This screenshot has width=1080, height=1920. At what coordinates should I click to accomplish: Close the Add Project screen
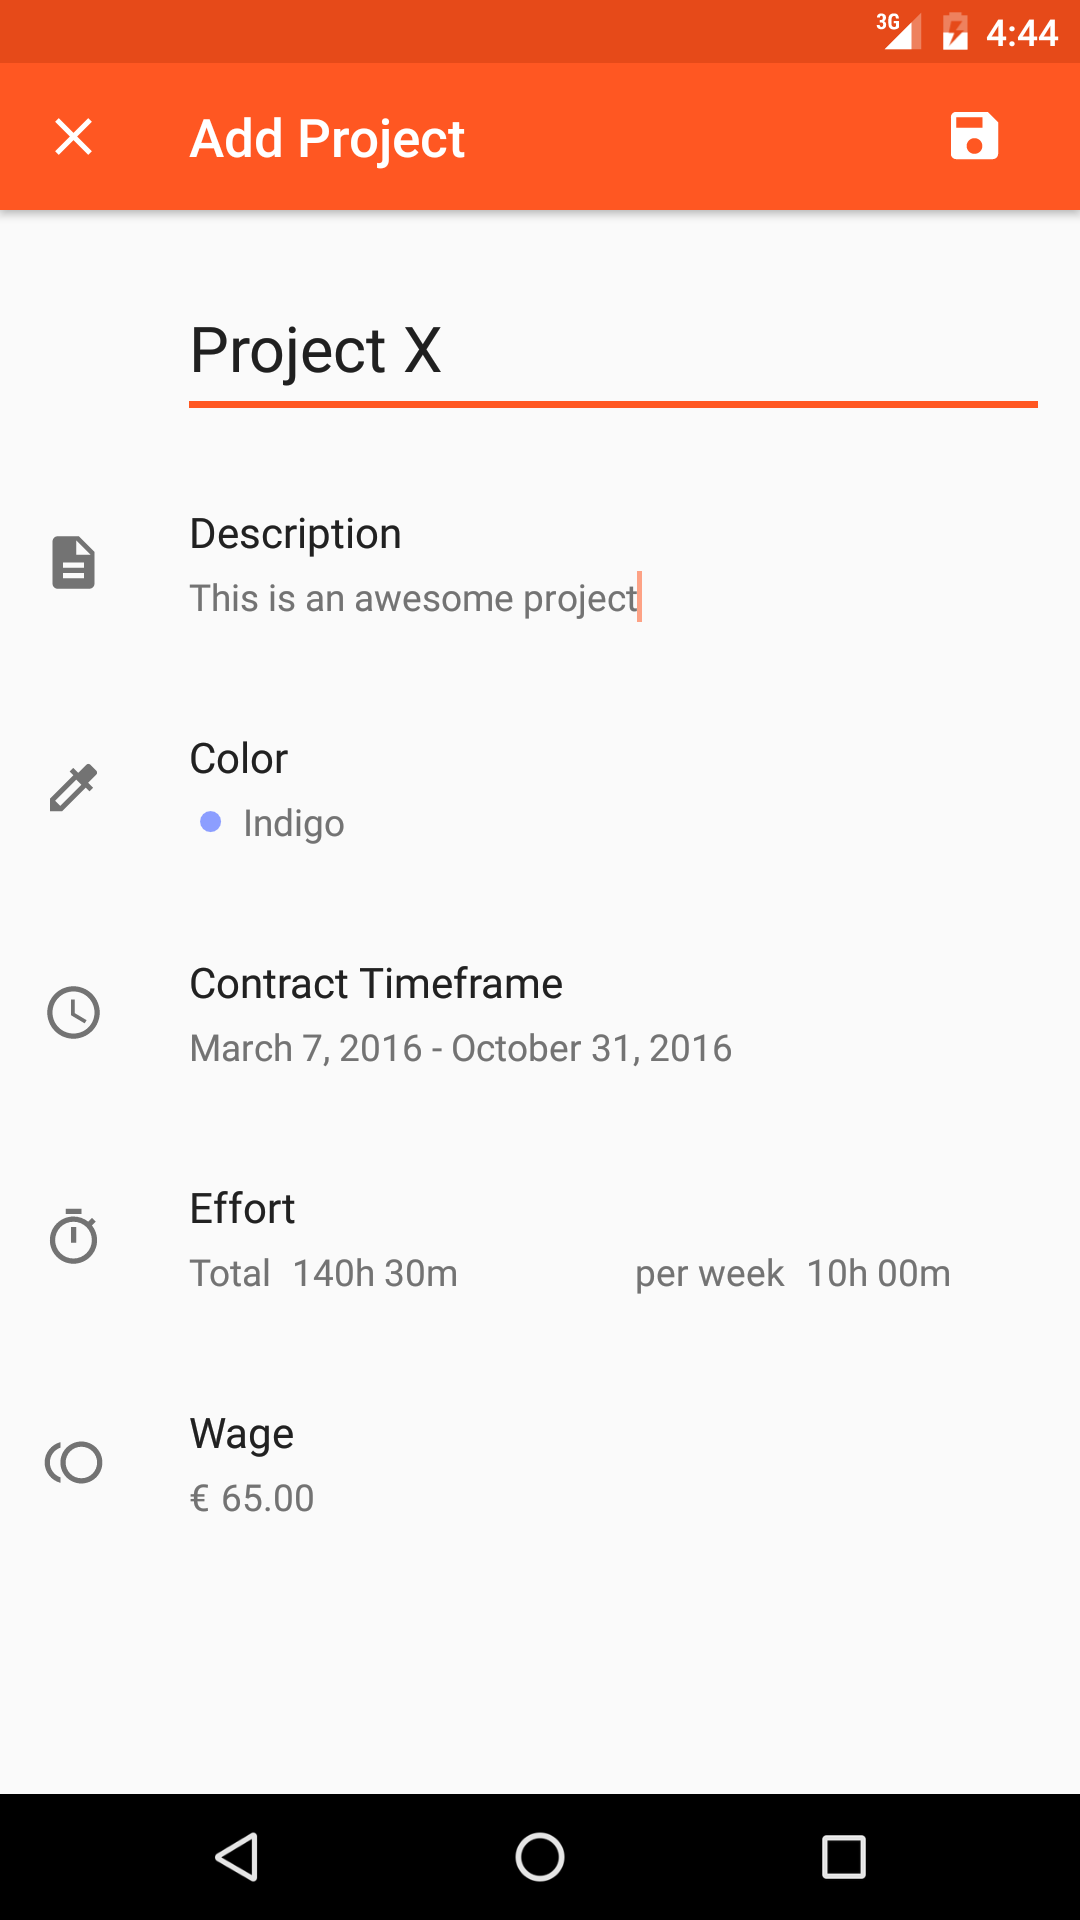tap(74, 137)
